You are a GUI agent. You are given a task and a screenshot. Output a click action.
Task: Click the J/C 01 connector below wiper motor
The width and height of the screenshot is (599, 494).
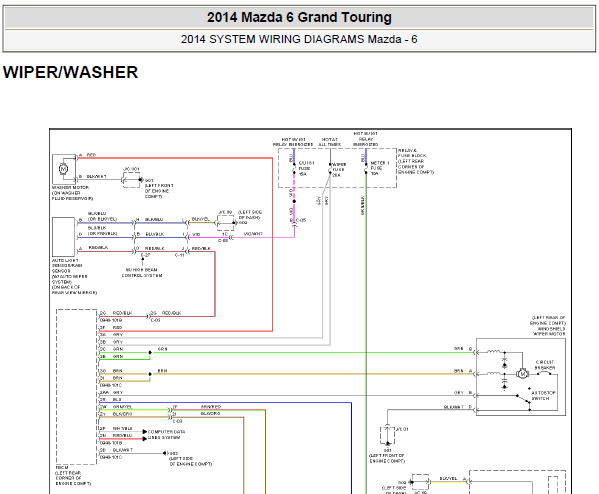click(387, 435)
